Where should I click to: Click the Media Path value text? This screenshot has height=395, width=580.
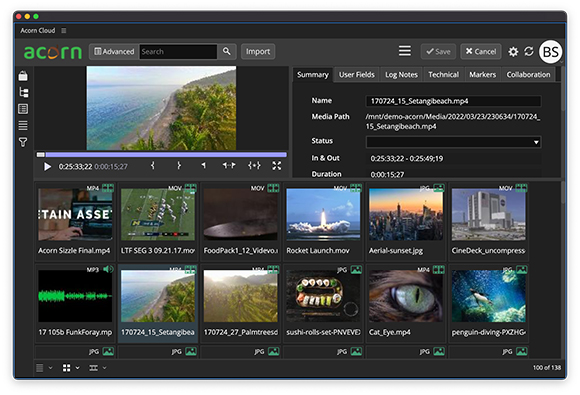tap(453, 121)
